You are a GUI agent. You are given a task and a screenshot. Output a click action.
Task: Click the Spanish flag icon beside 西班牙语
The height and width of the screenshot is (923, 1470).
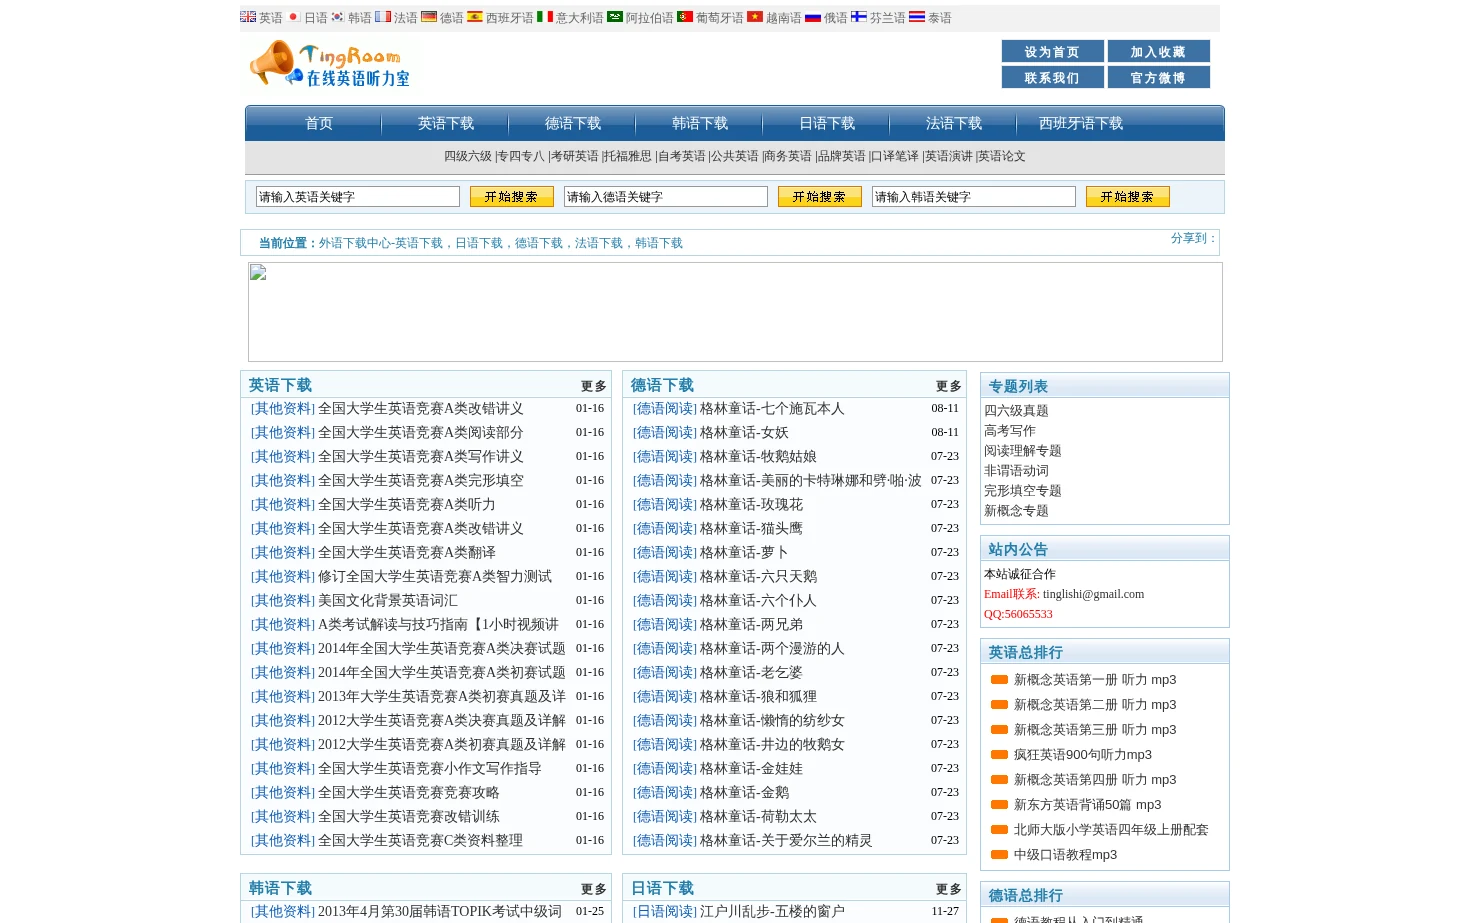pos(475,17)
